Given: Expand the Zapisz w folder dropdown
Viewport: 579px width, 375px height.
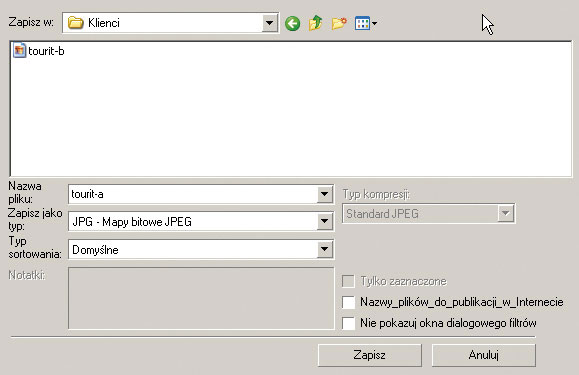Looking at the screenshot, I should (x=270, y=23).
